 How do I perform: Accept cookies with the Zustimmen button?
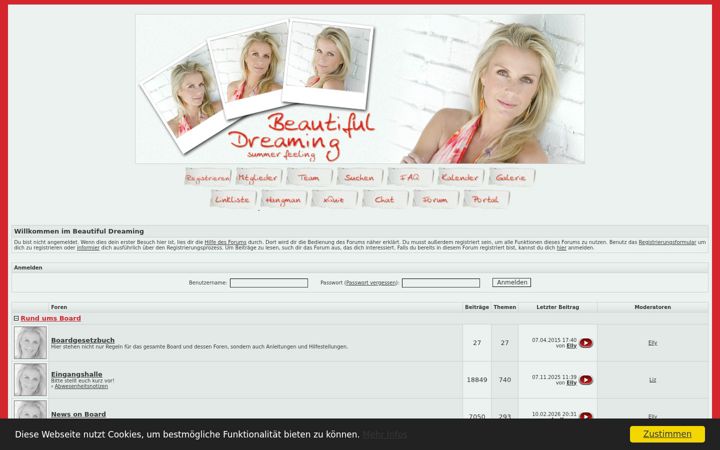tap(667, 434)
